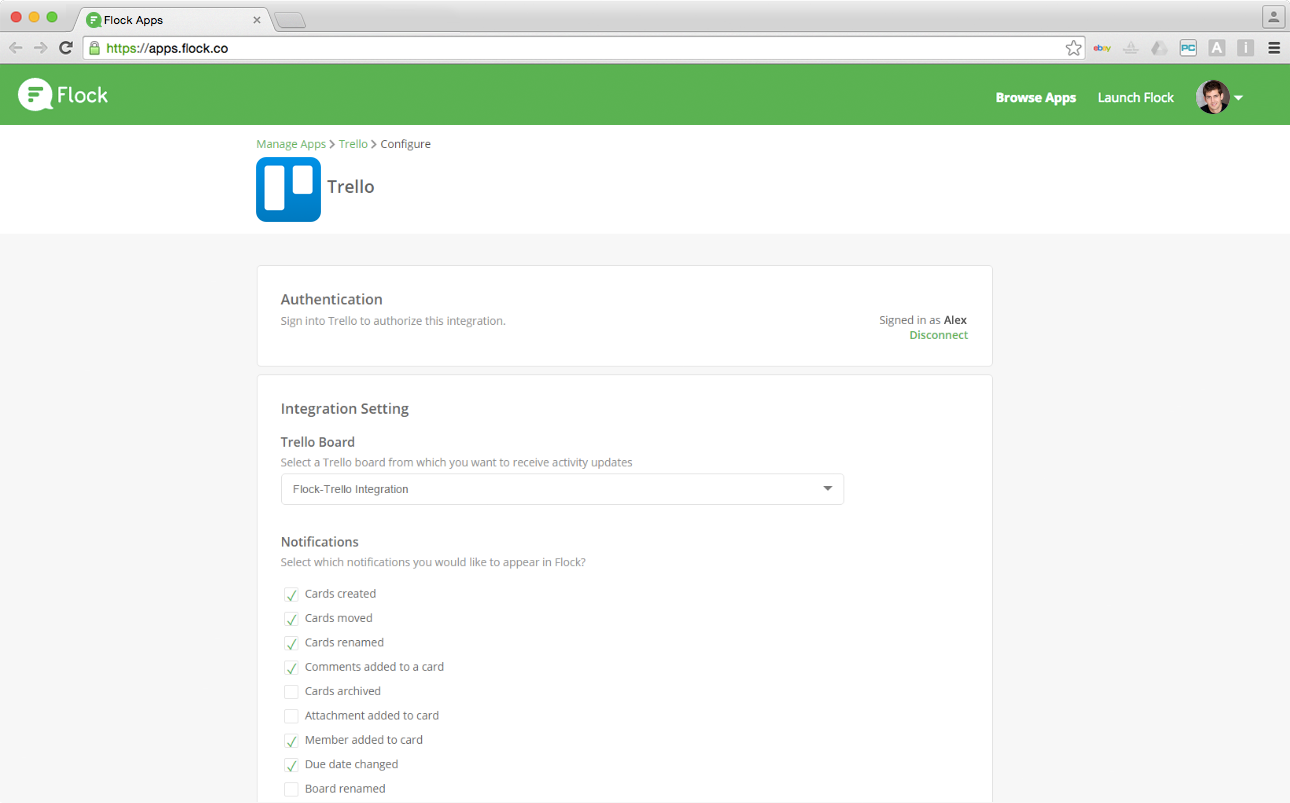1290x803 pixels.
Task: Click the Notifications section heading
Action: click(320, 542)
